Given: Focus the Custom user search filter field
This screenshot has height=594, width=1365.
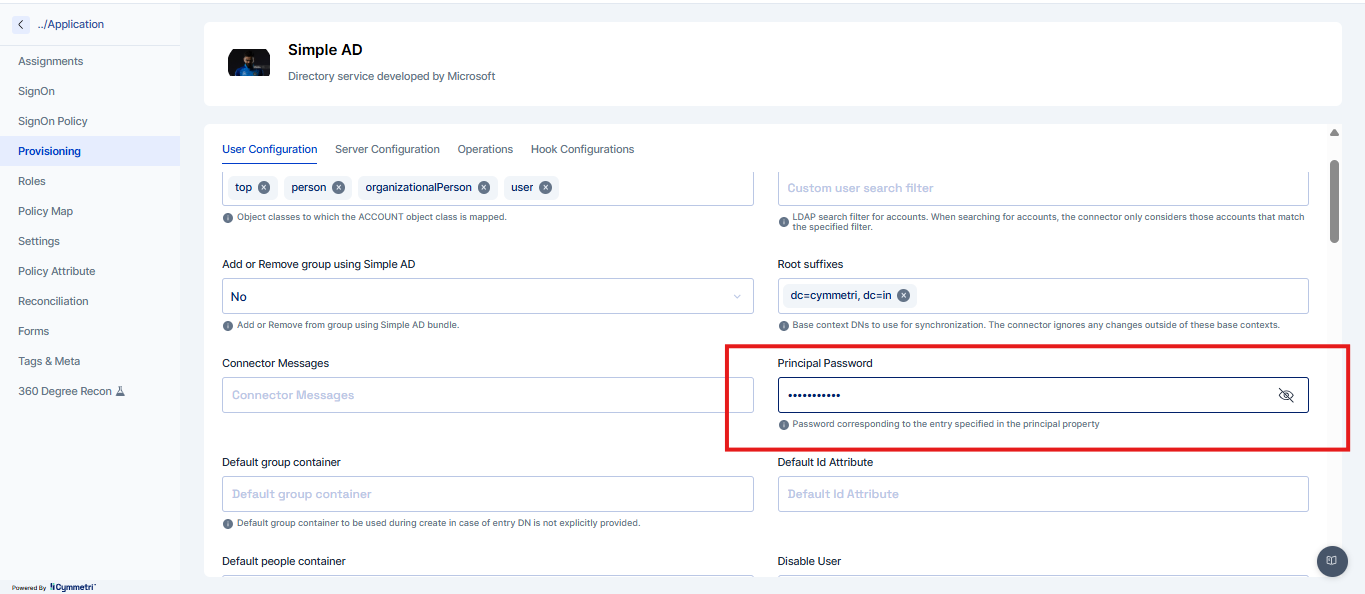Looking at the screenshot, I should [x=1043, y=188].
